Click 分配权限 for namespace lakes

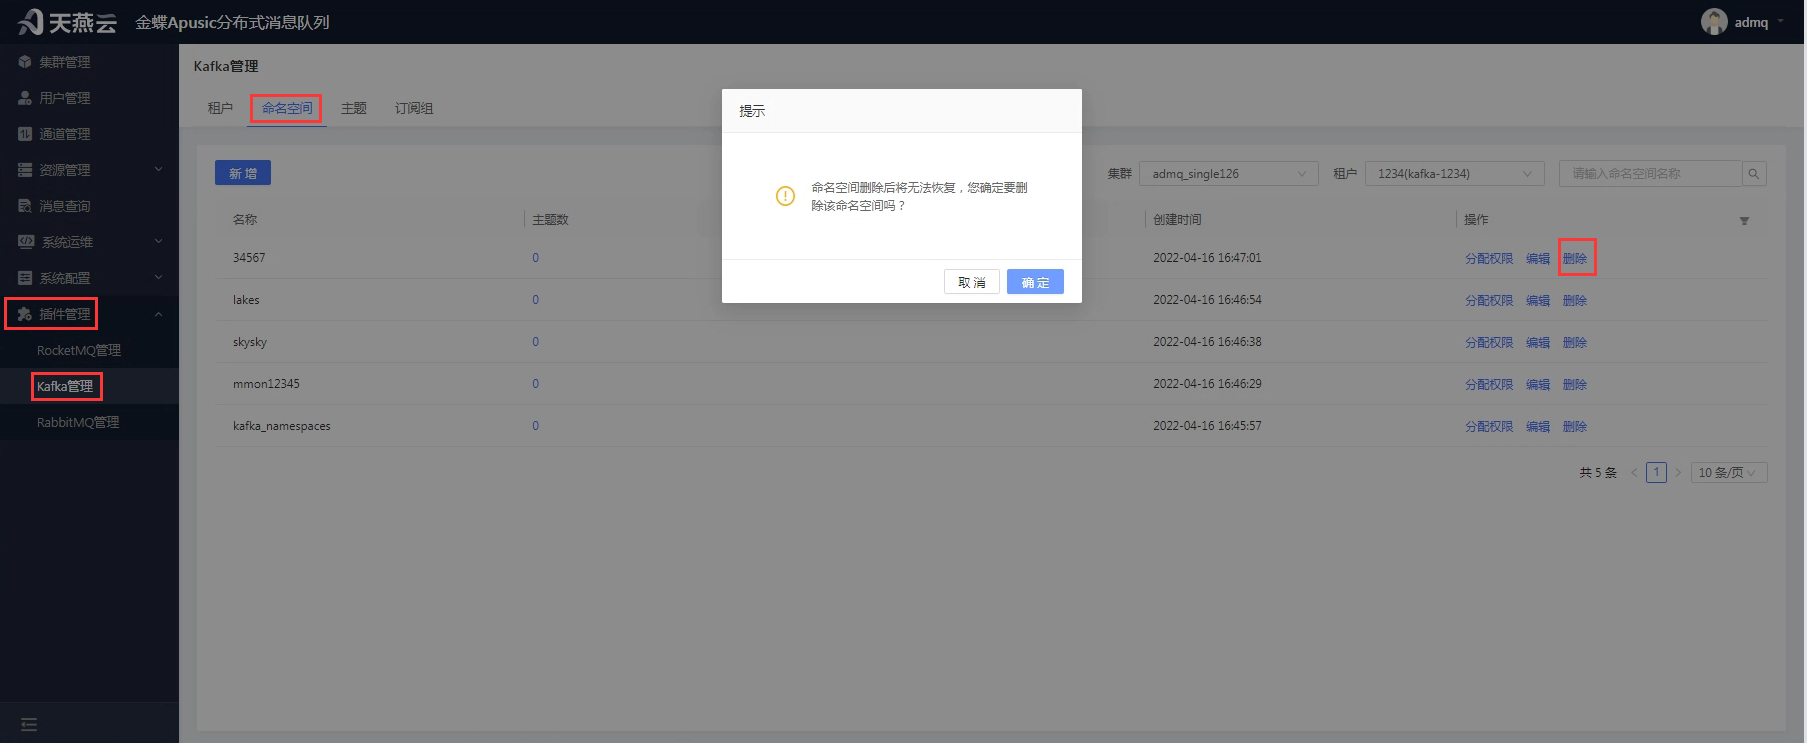pos(1489,301)
